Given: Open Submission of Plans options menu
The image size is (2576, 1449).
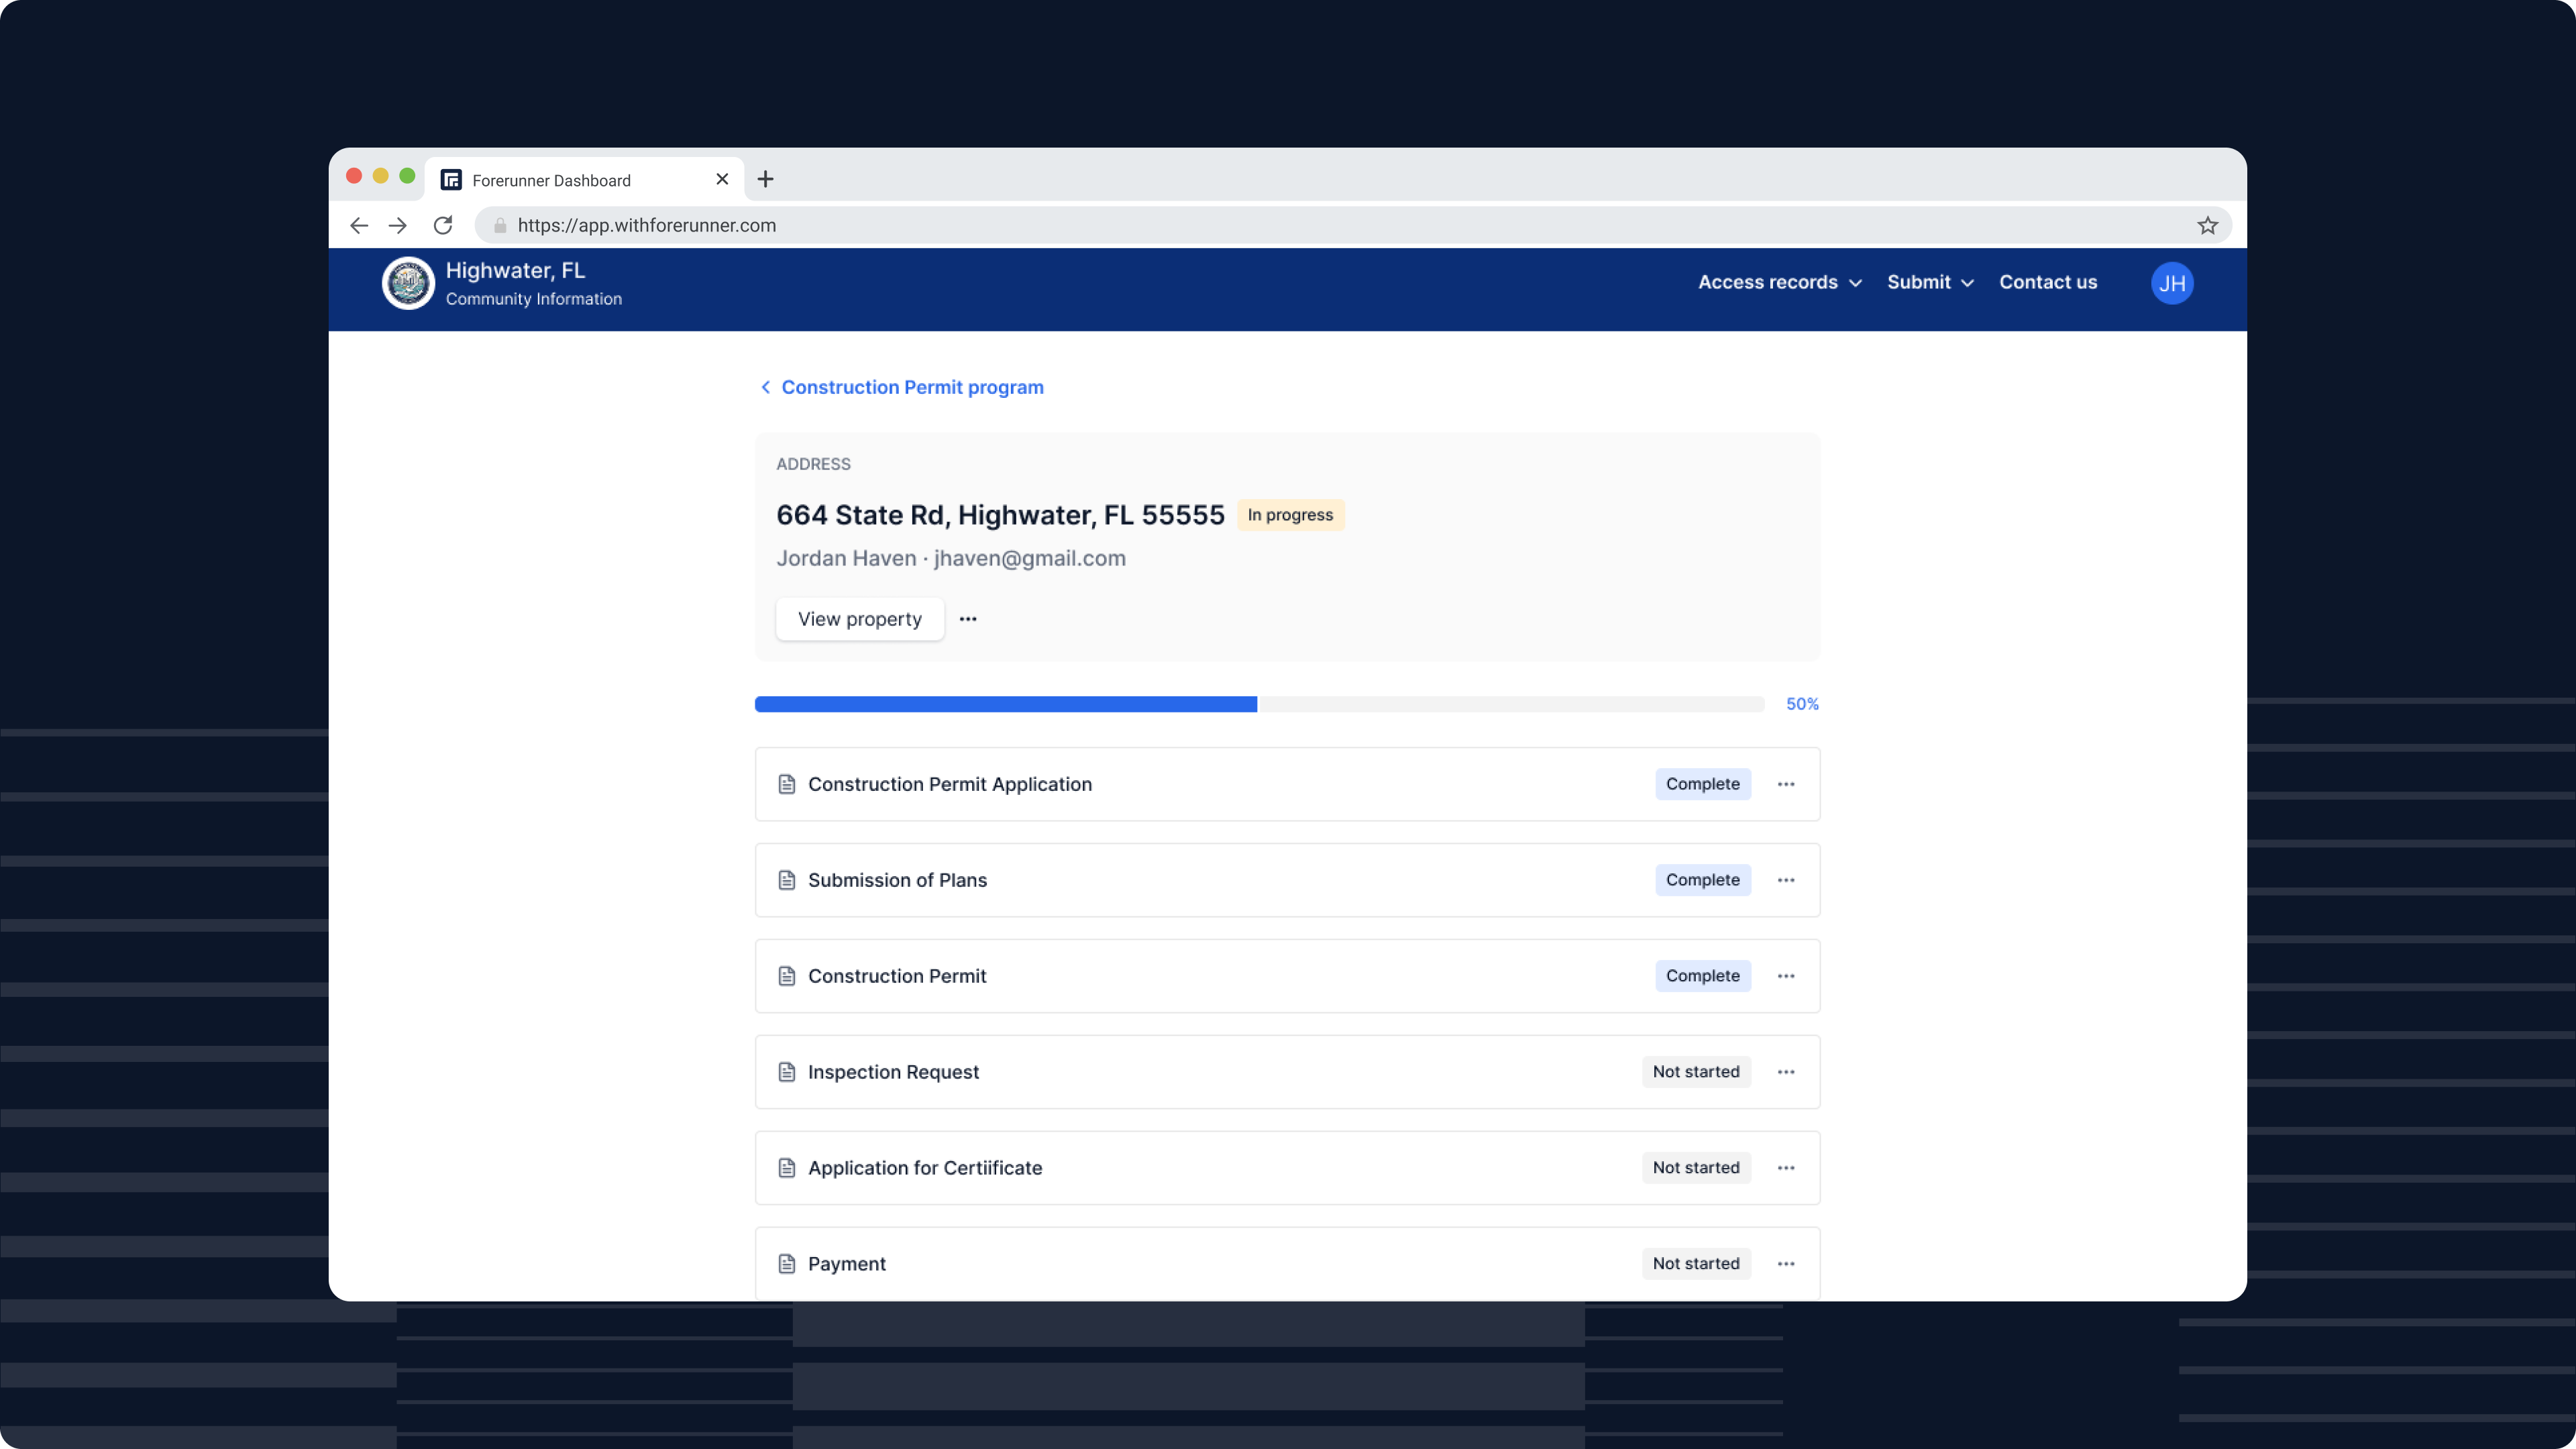Looking at the screenshot, I should tap(1785, 880).
